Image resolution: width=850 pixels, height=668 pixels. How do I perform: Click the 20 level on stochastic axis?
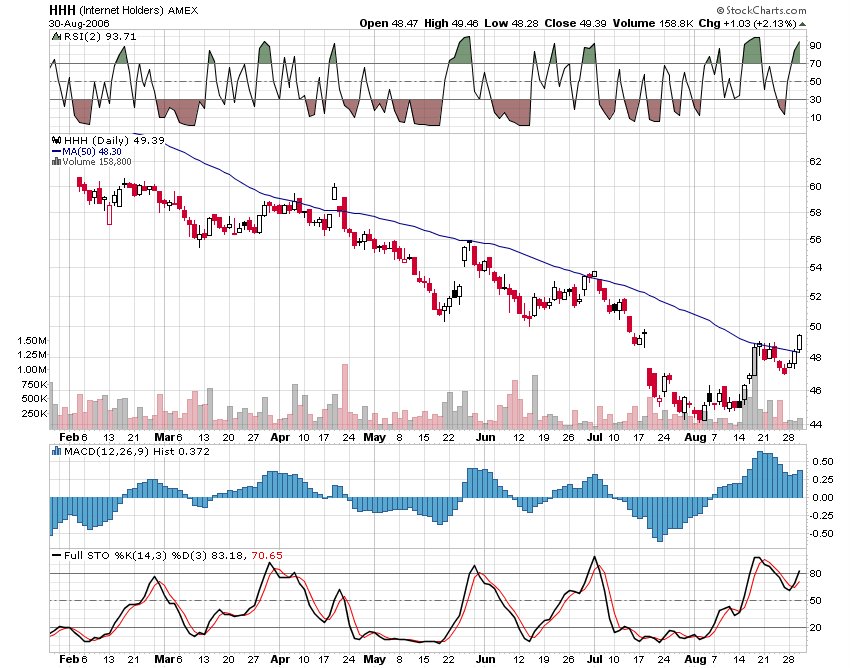point(815,628)
